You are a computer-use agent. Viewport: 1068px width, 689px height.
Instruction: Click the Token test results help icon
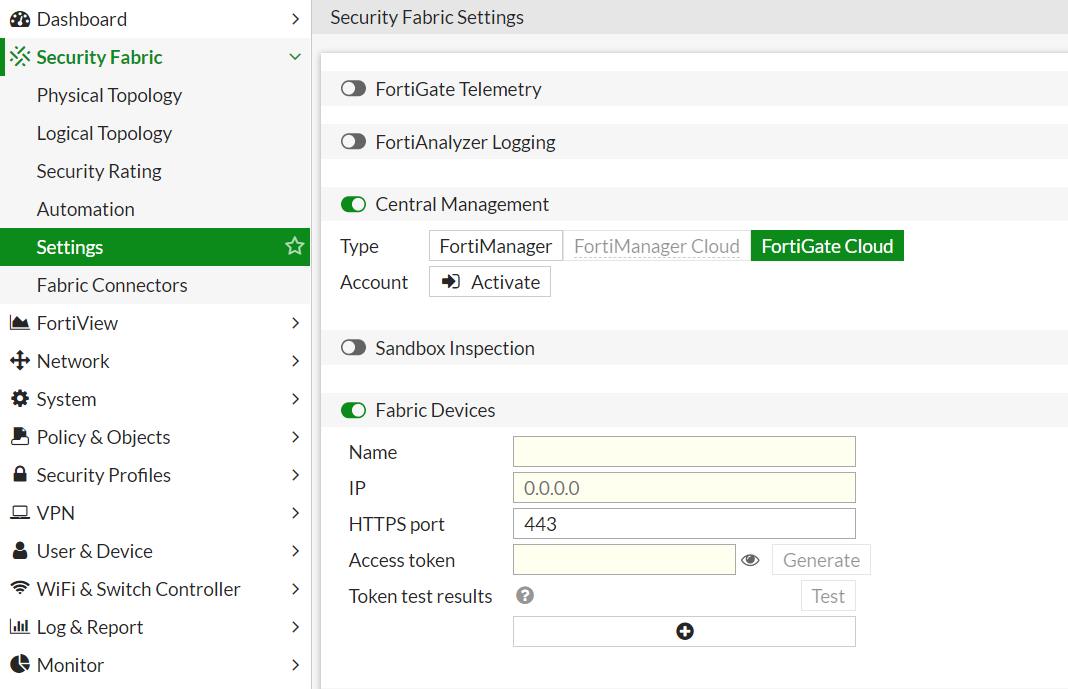pyautogui.click(x=524, y=596)
